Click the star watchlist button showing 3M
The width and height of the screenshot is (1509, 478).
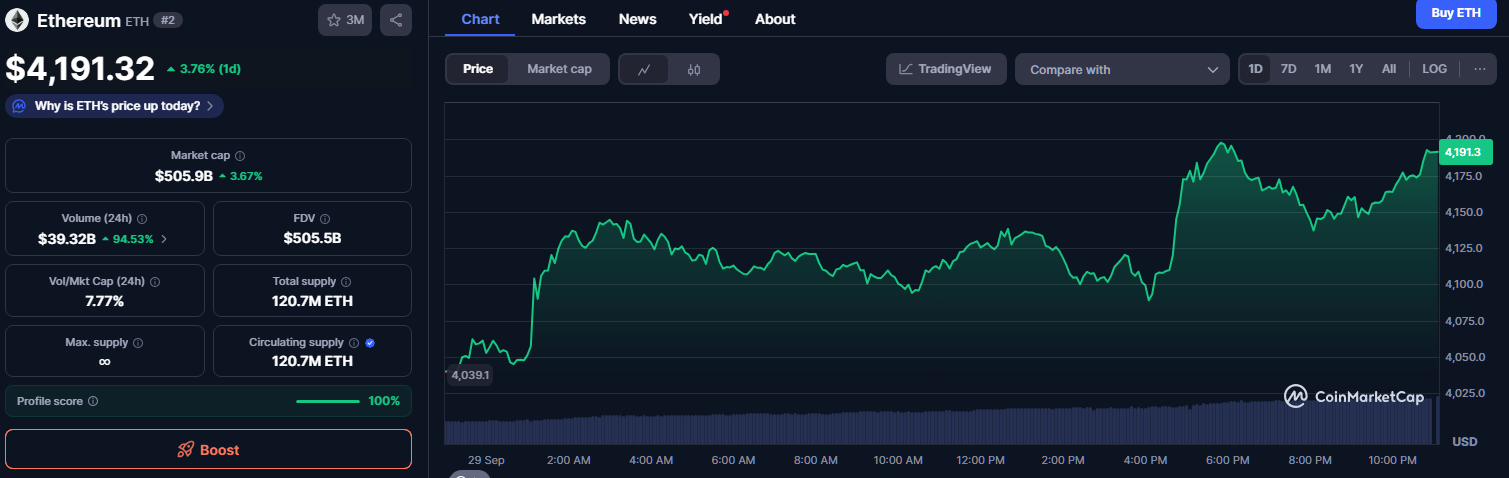pos(345,20)
